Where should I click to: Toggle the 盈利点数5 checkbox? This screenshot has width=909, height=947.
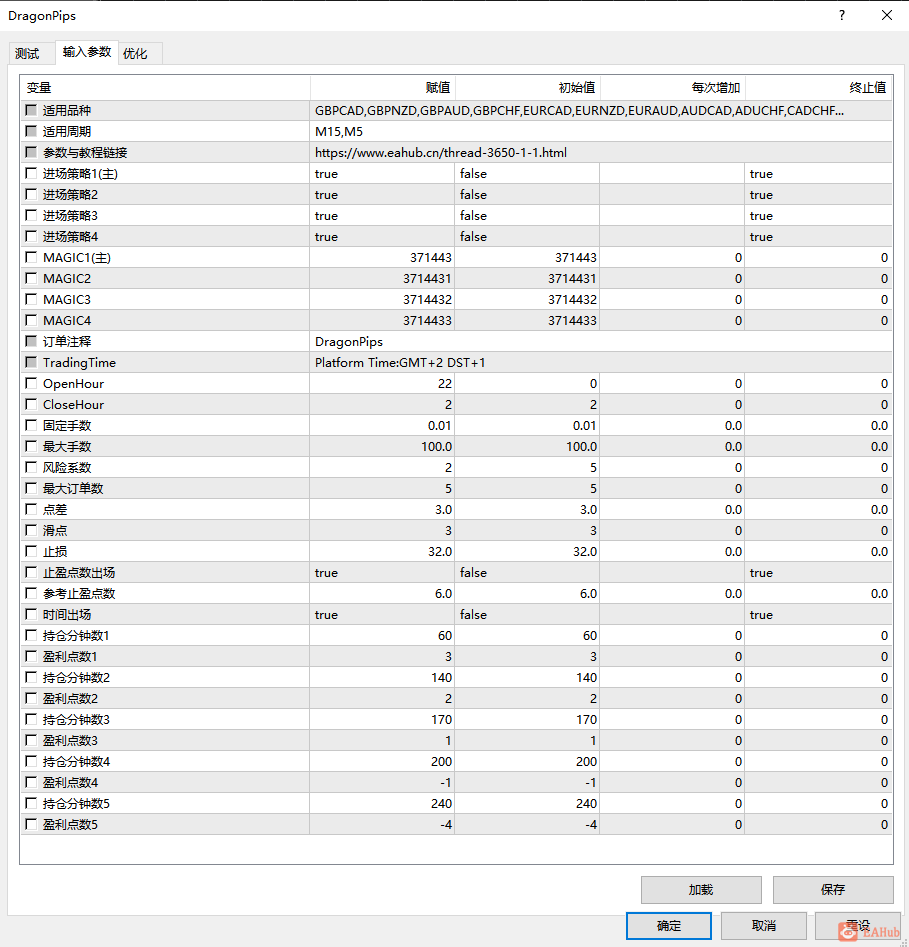(x=31, y=824)
